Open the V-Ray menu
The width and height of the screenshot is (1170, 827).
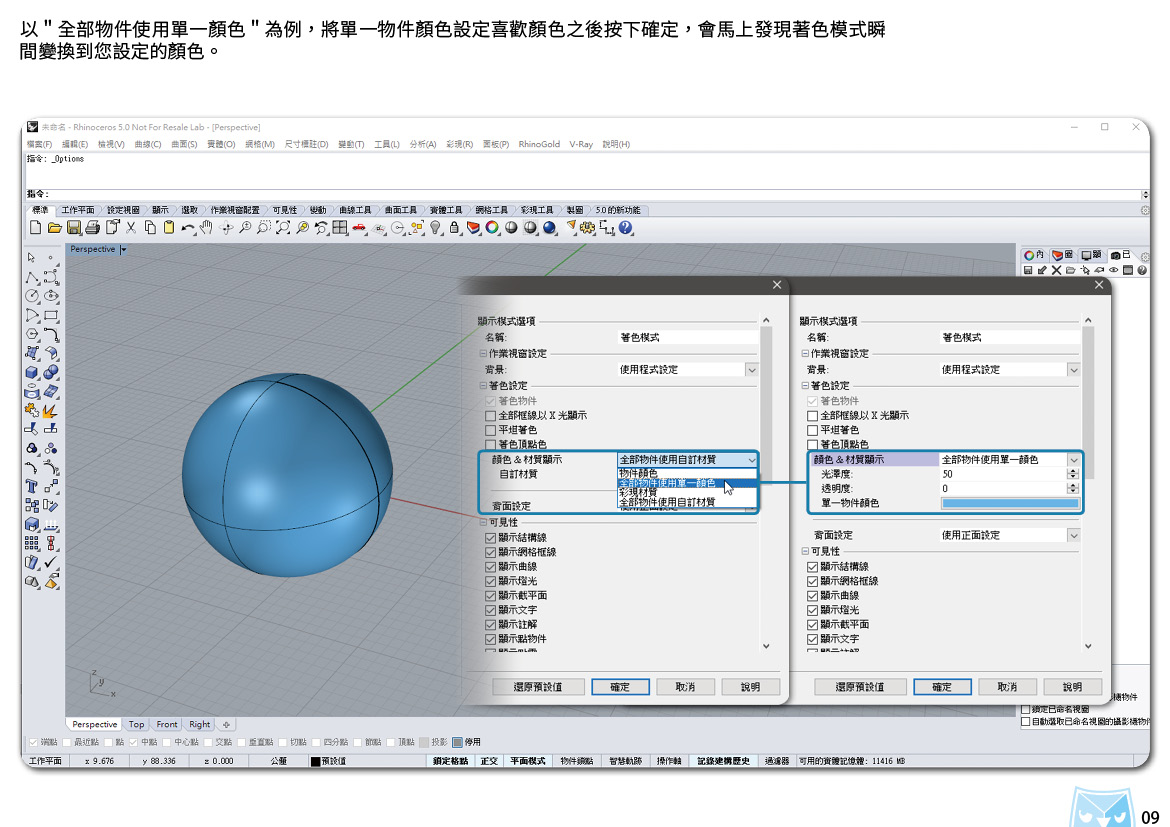coord(581,144)
